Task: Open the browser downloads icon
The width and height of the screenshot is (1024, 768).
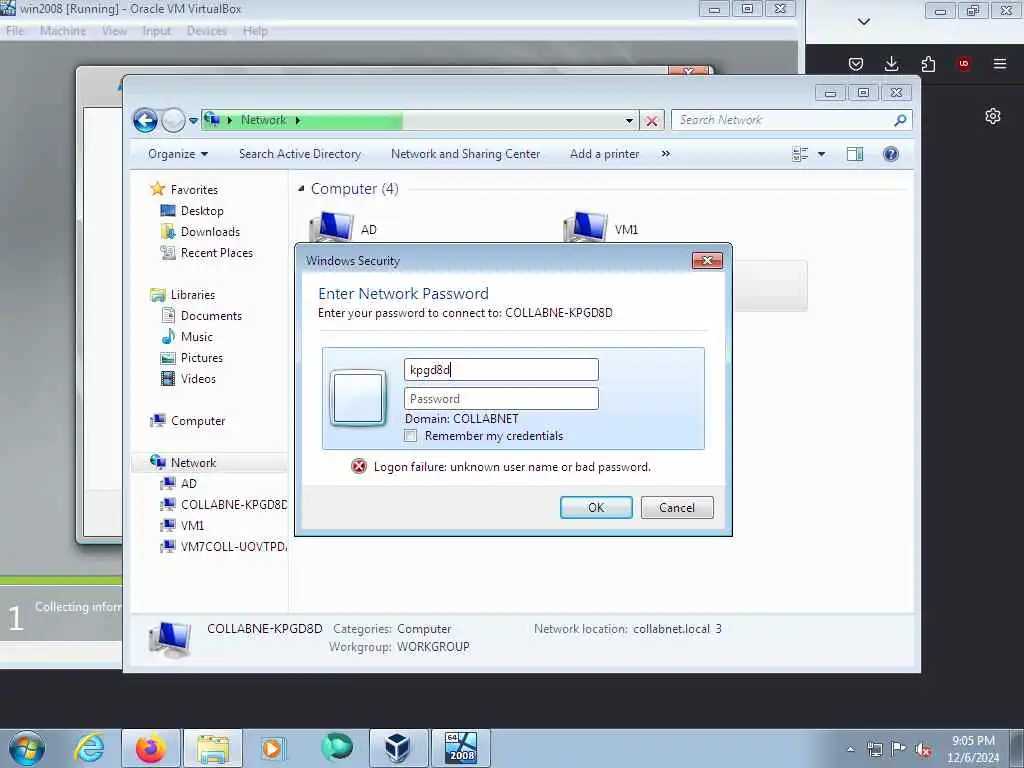Action: 891,64
